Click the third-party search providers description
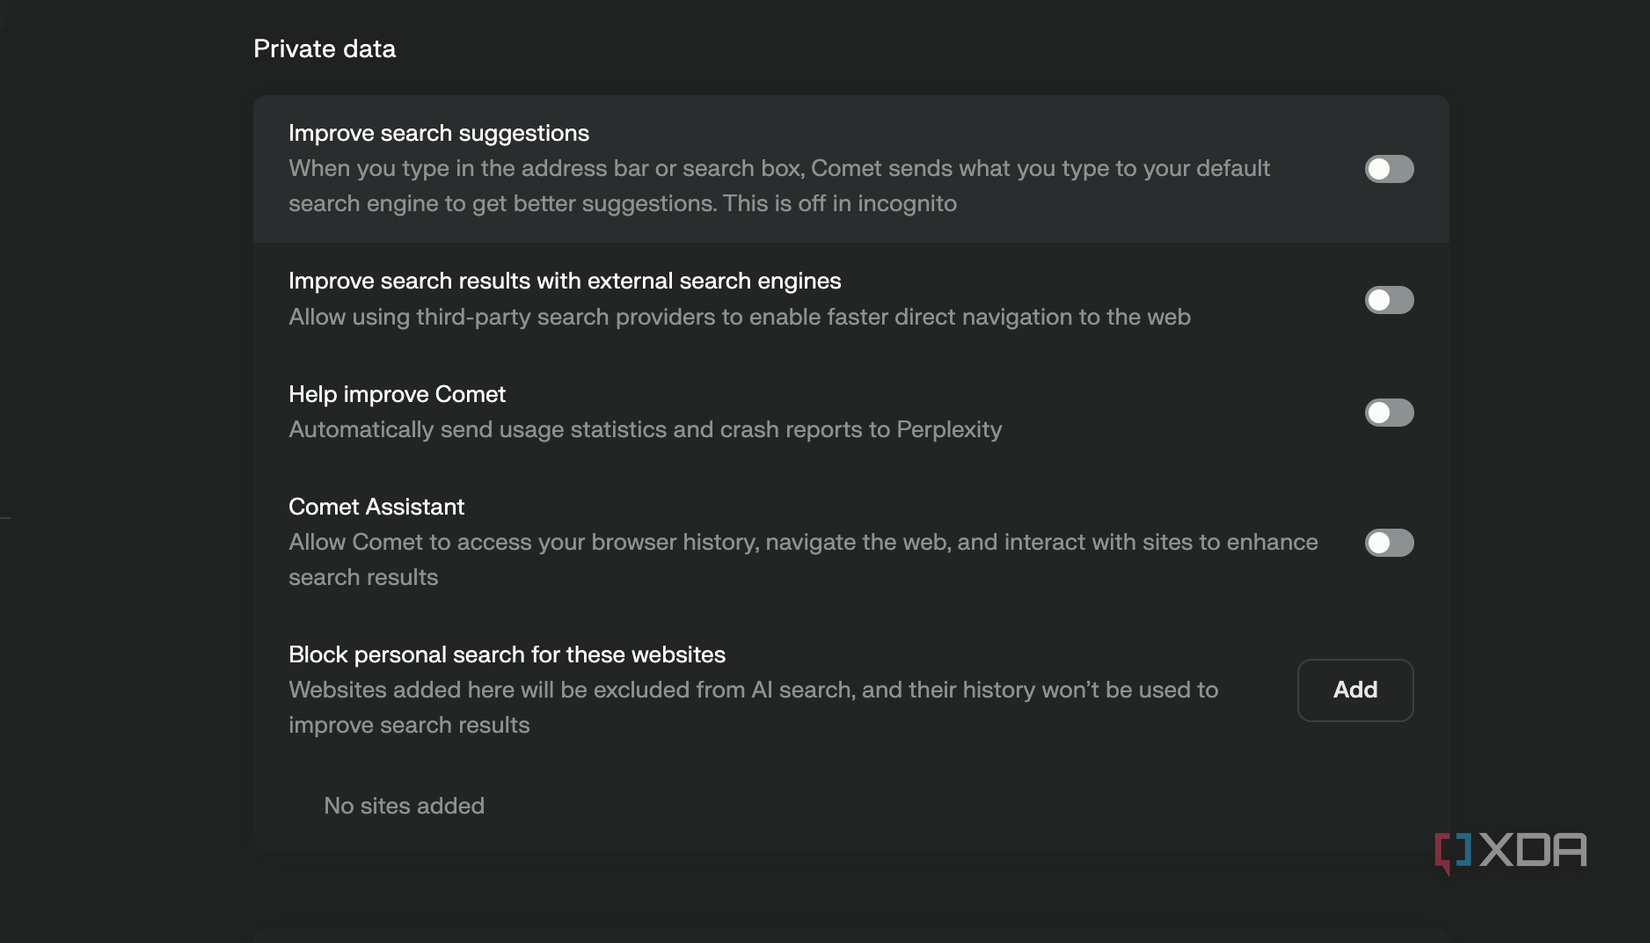The height and width of the screenshot is (943, 1650). click(739, 317)
